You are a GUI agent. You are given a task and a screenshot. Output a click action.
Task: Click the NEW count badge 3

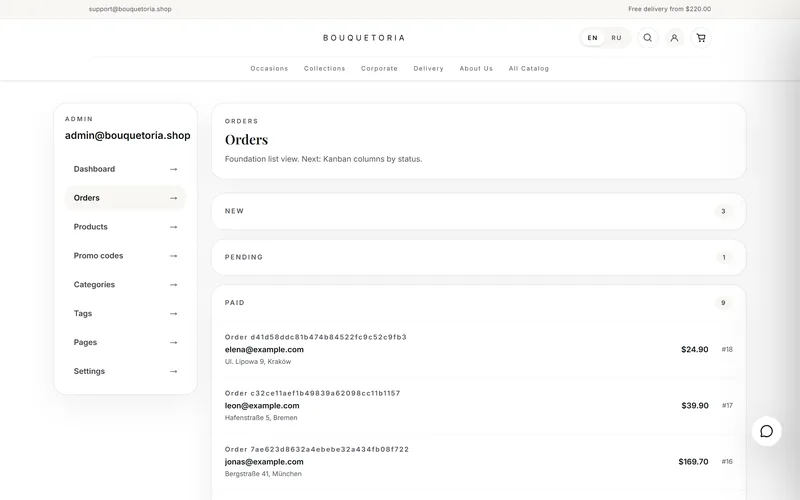click(x=723, y=211)
